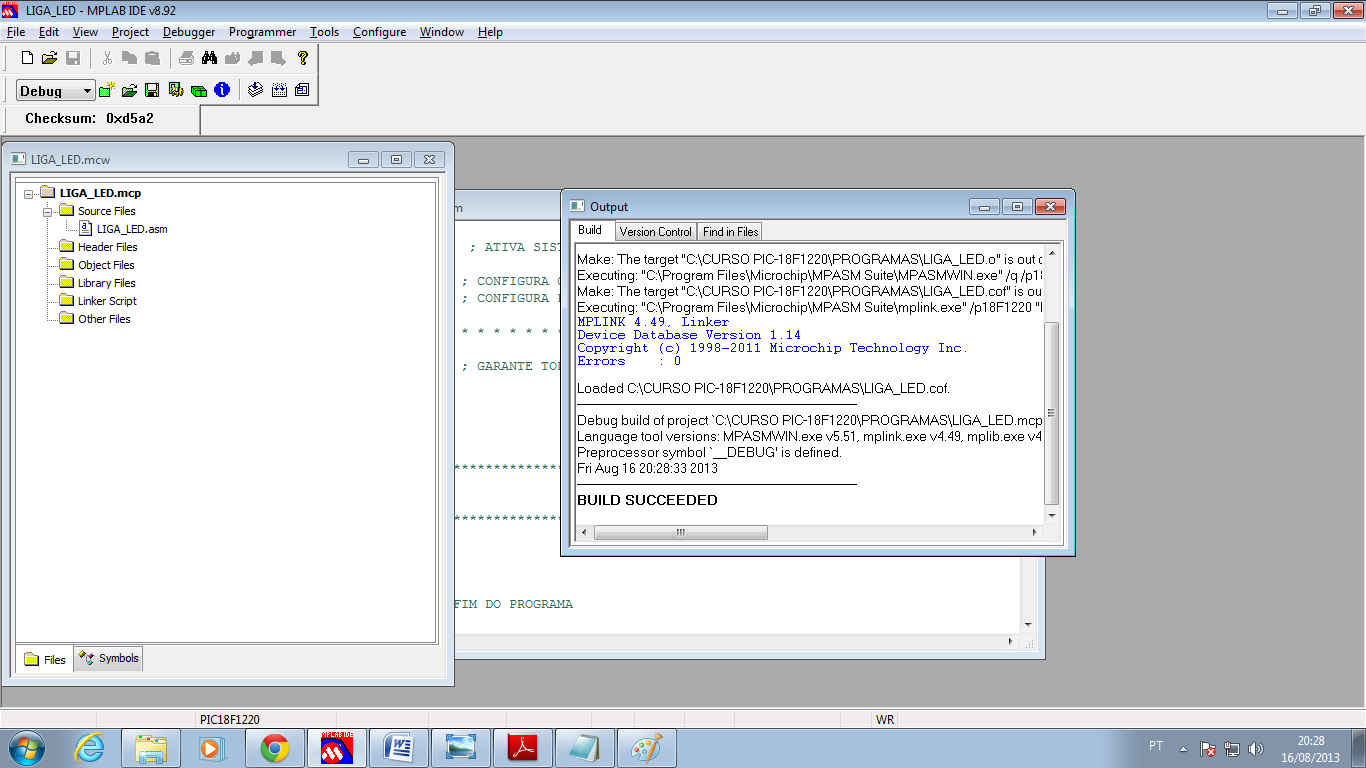Open MPLAB help question mark icon
Screen dimensions: 1366x768
(x=303, y=58)
